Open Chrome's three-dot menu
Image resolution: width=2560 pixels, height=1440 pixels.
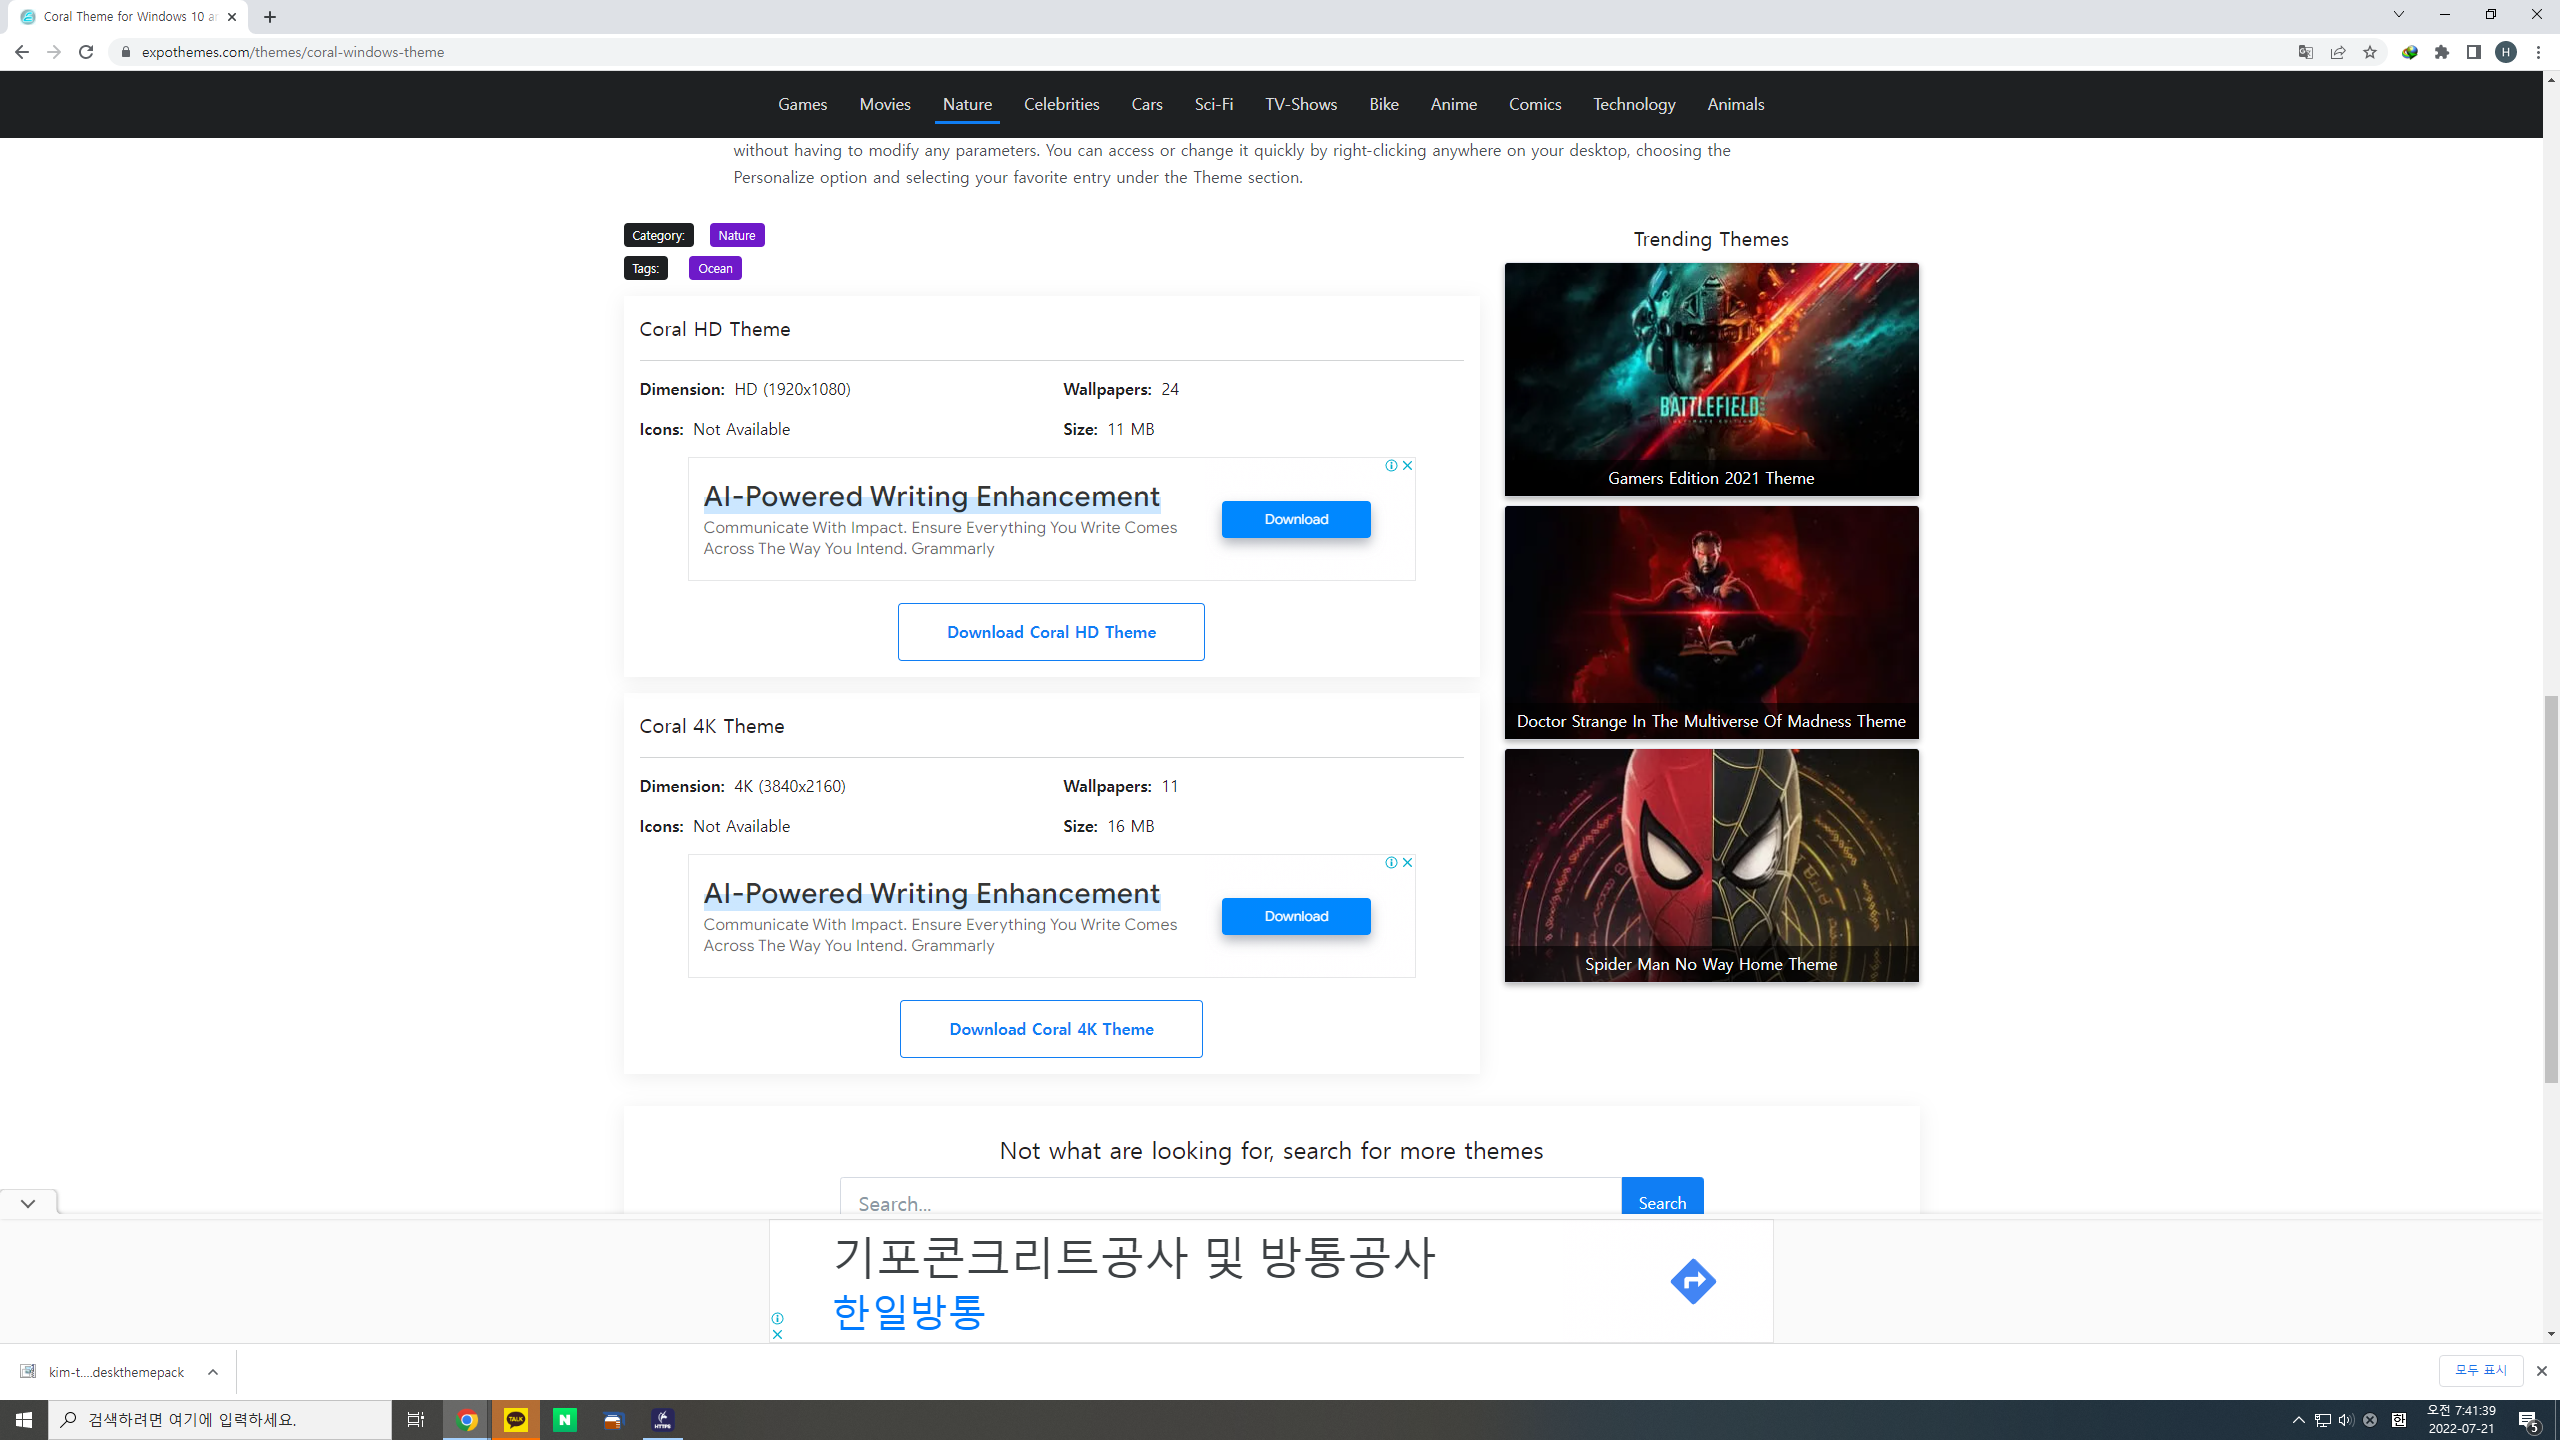pos(2538,52)
